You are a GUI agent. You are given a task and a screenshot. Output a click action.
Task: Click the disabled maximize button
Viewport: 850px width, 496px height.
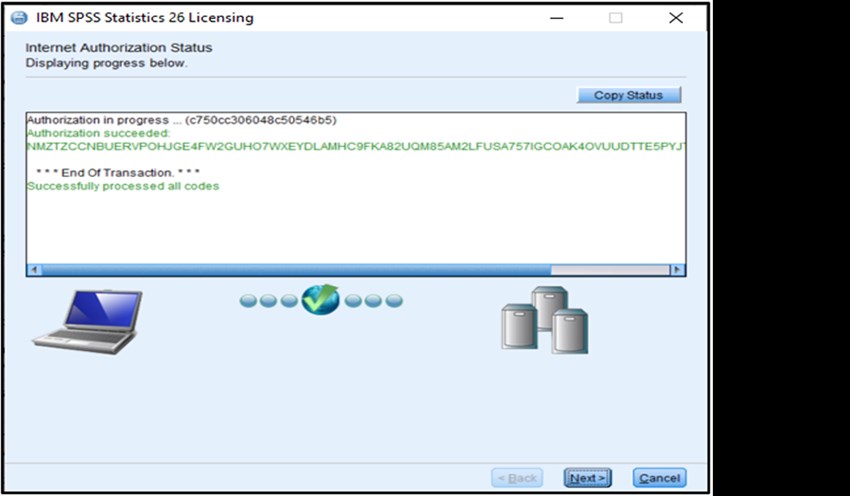(616, 18)
